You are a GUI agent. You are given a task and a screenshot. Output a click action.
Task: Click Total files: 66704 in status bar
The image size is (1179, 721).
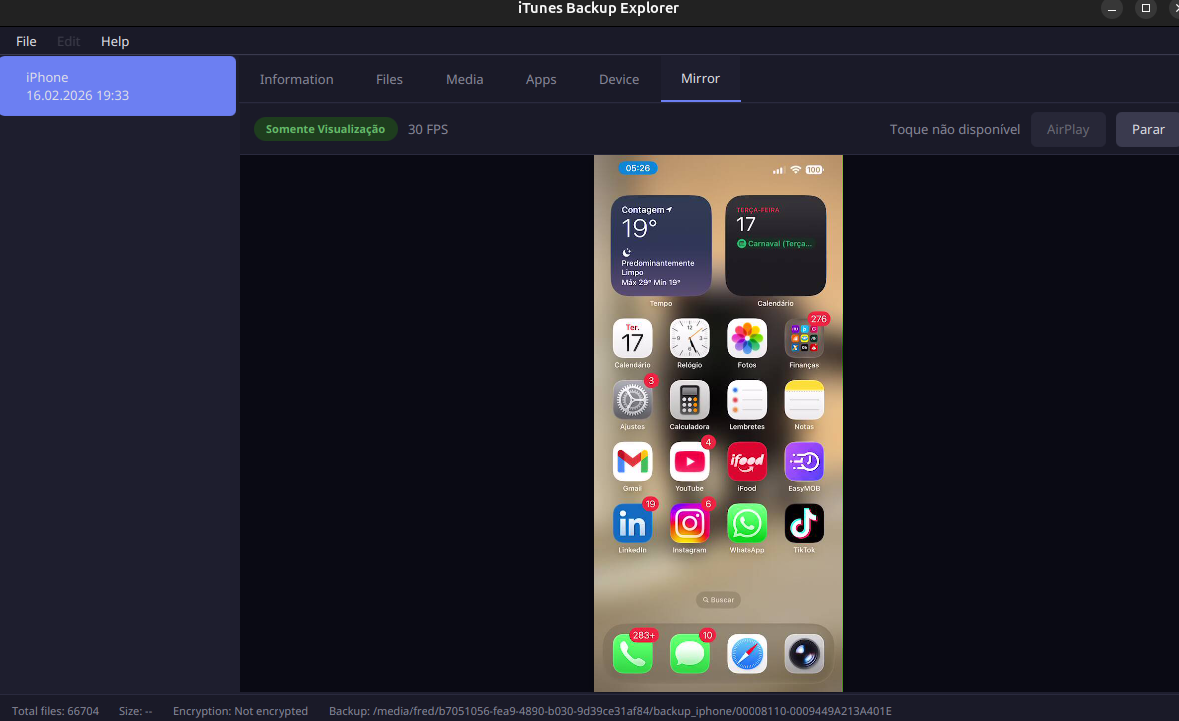[56, 711]
